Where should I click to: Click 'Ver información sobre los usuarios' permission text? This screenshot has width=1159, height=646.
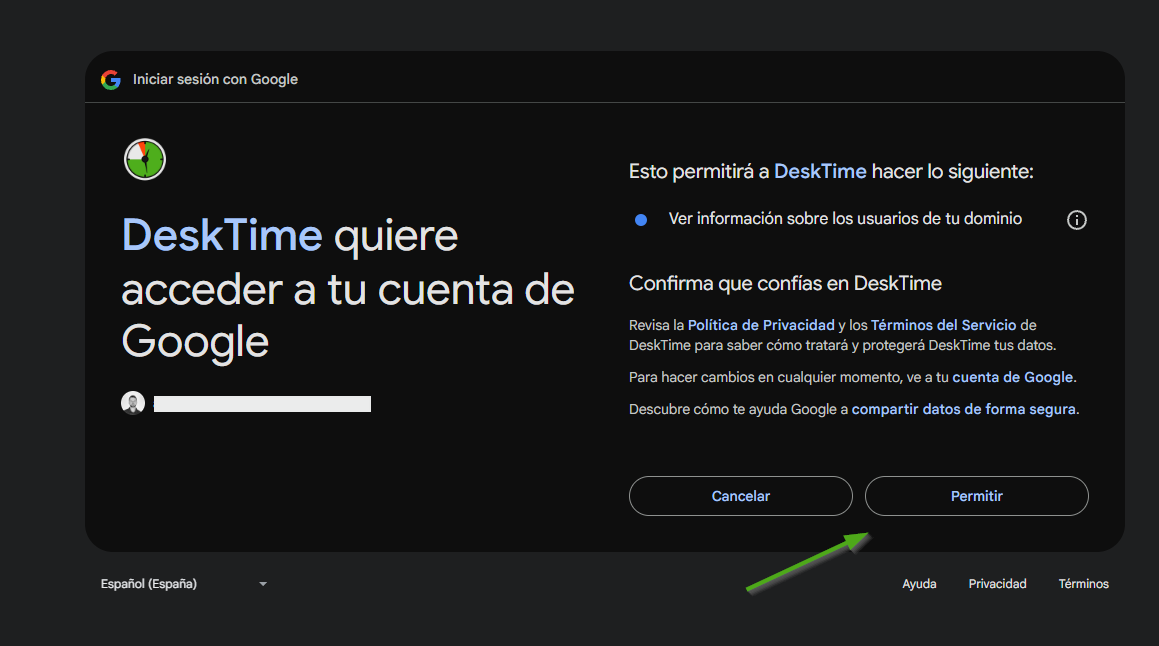845,219
